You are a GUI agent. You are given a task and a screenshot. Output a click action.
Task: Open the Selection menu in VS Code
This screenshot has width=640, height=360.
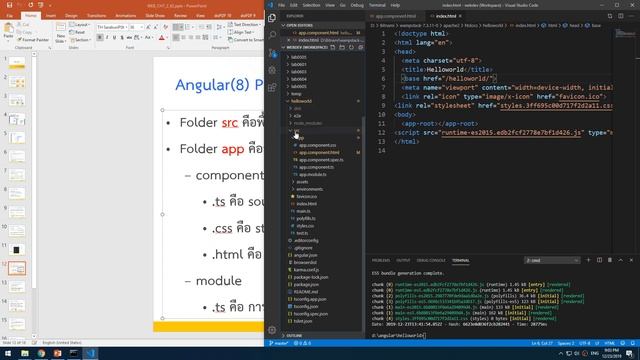click(x=311, y=5)
